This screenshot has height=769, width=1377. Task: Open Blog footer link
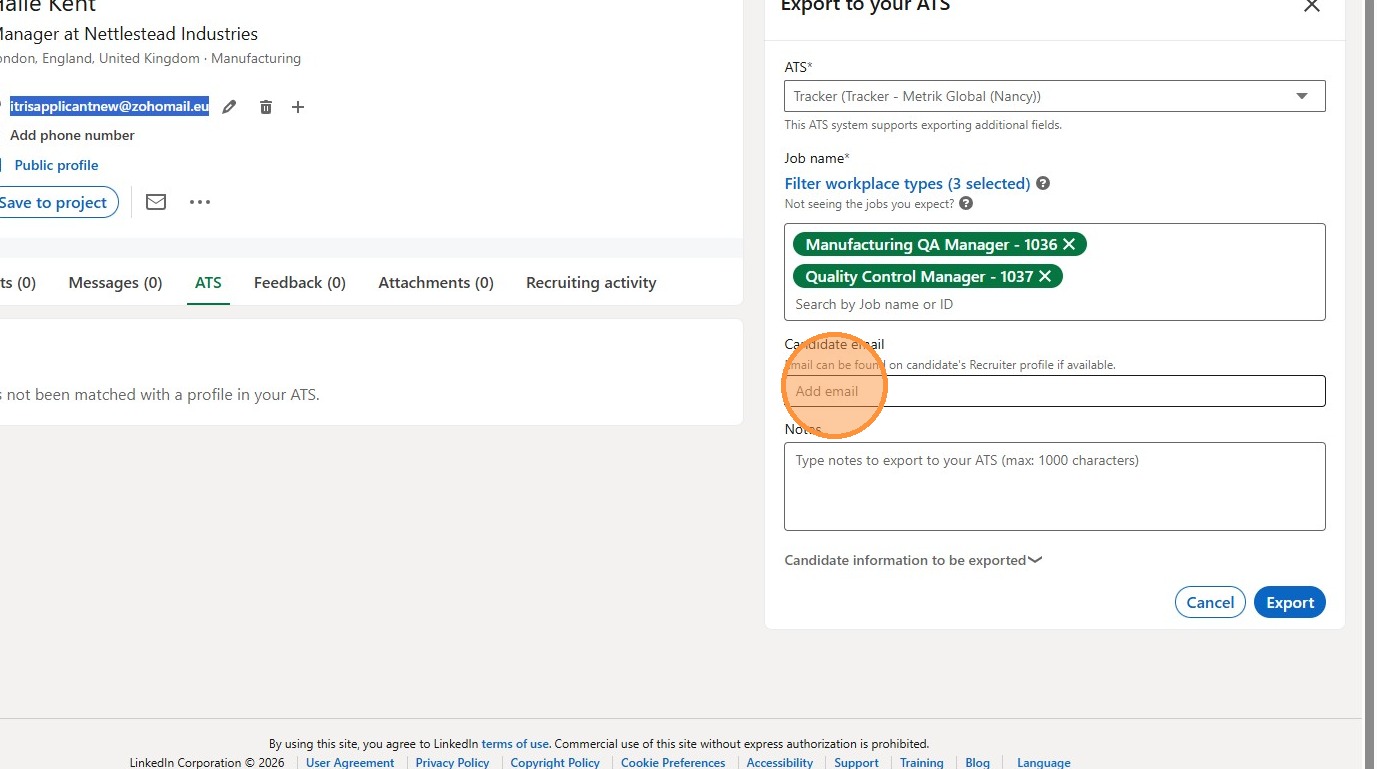[x=977, y=763]
